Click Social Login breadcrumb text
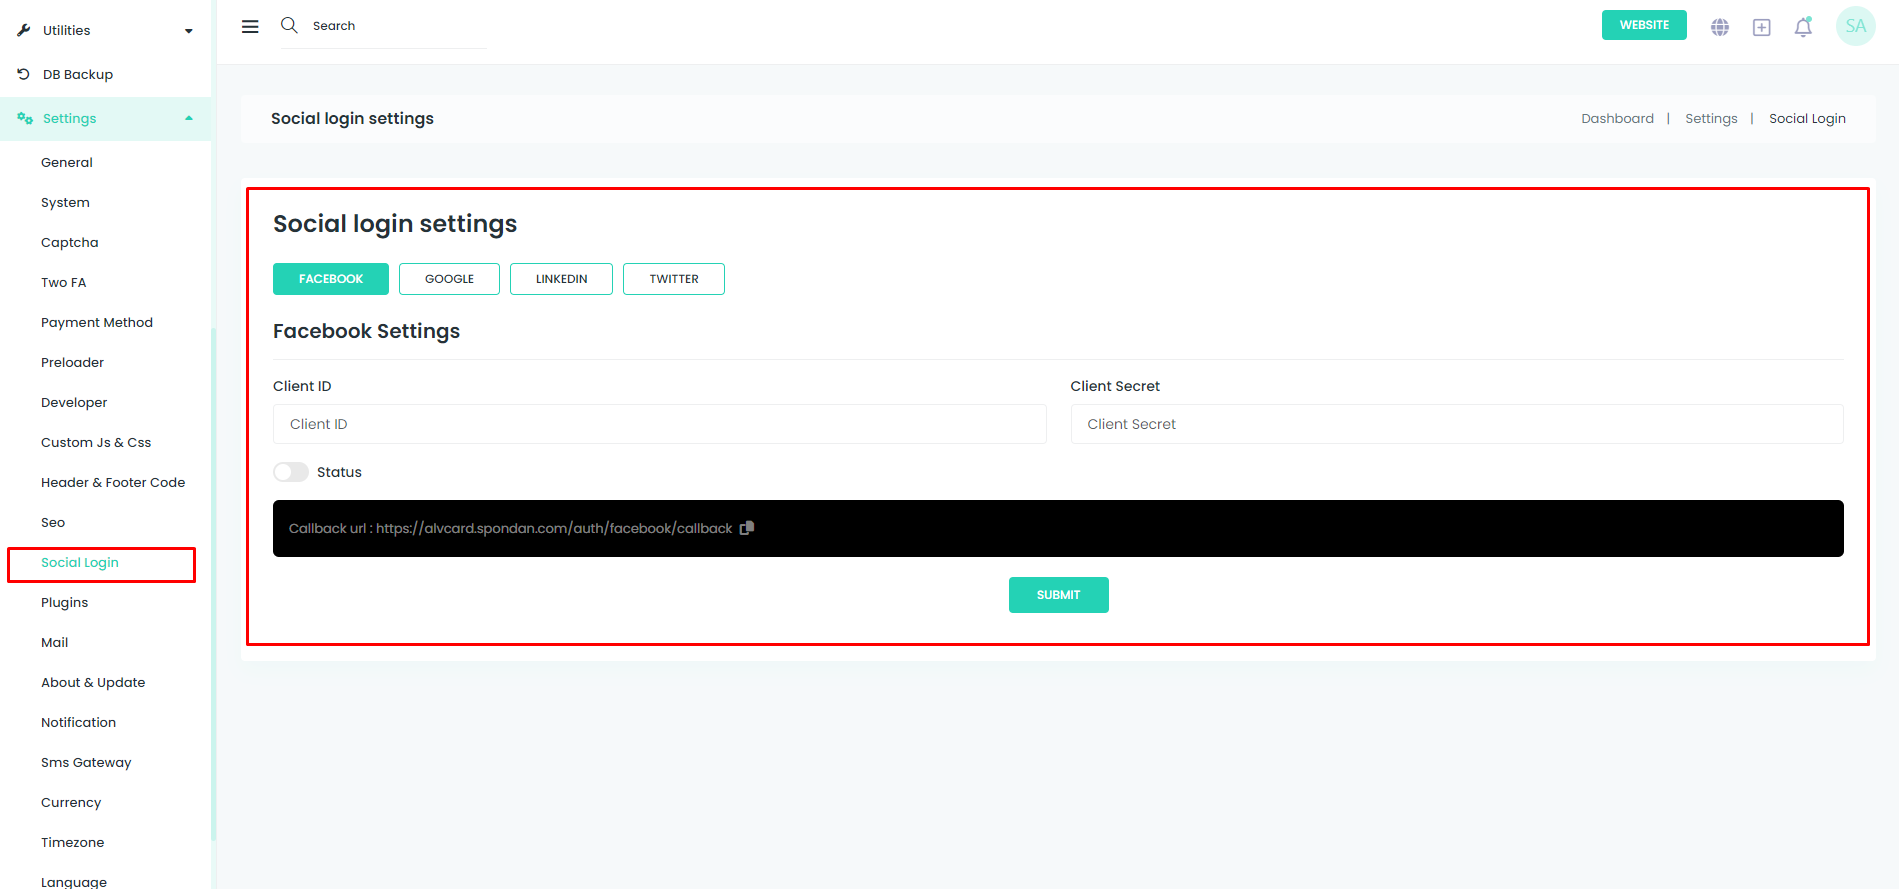The width and height of the screenshot is (1899, 889). click(x=1807, y=118)
